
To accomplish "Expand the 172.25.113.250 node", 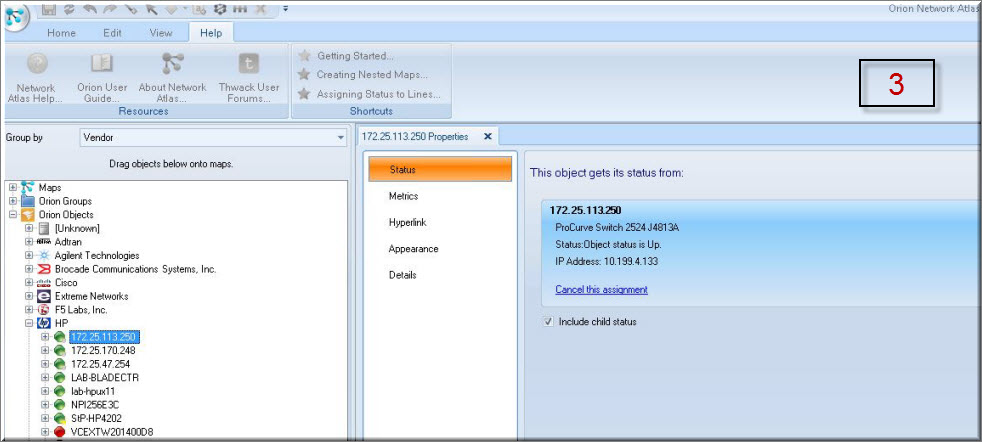I will [44, 337].
